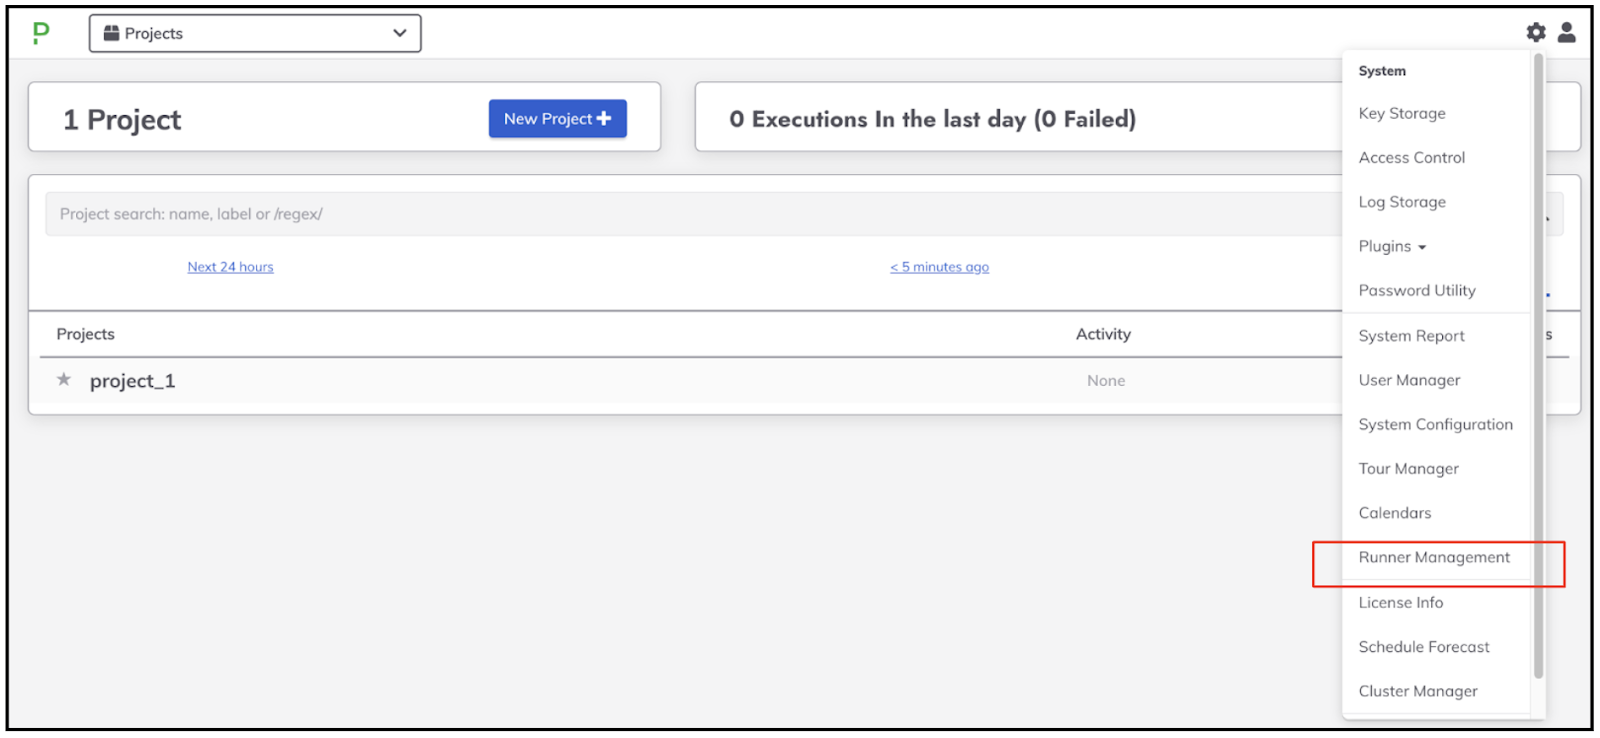Click the project search input field
Viewport: 1600px width, 738px height.
tap(690, 214)
